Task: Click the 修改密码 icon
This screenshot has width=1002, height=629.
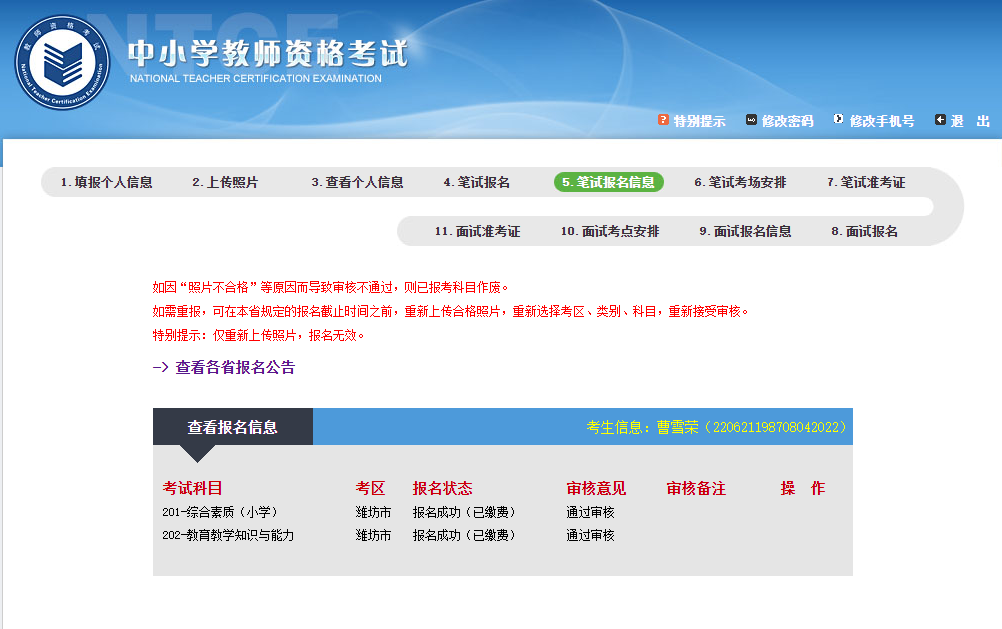Action: [x=752, y=120]
